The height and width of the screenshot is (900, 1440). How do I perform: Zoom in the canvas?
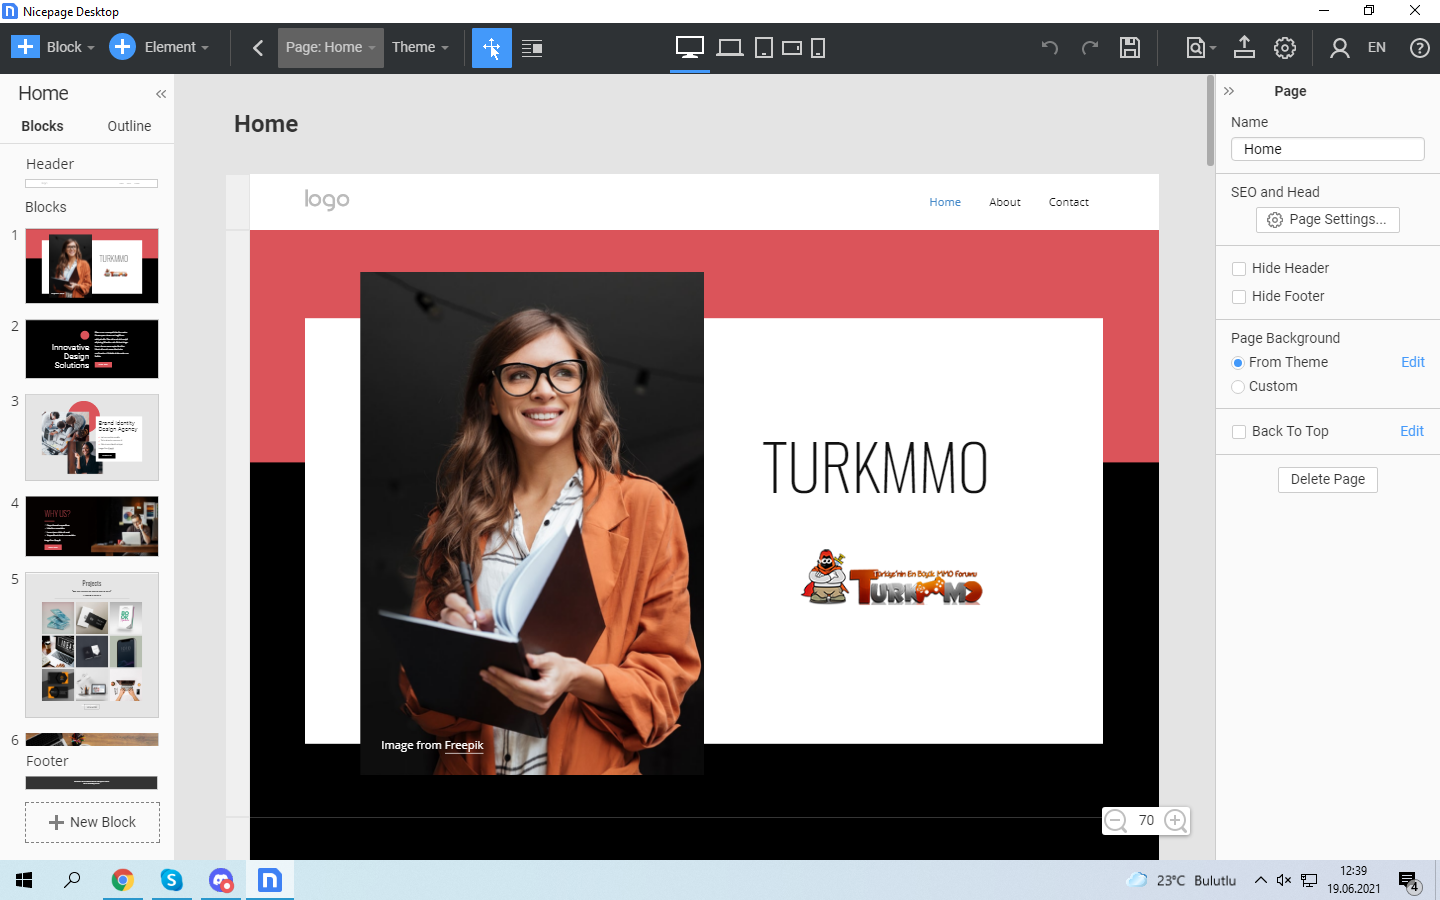point(1176,821)
